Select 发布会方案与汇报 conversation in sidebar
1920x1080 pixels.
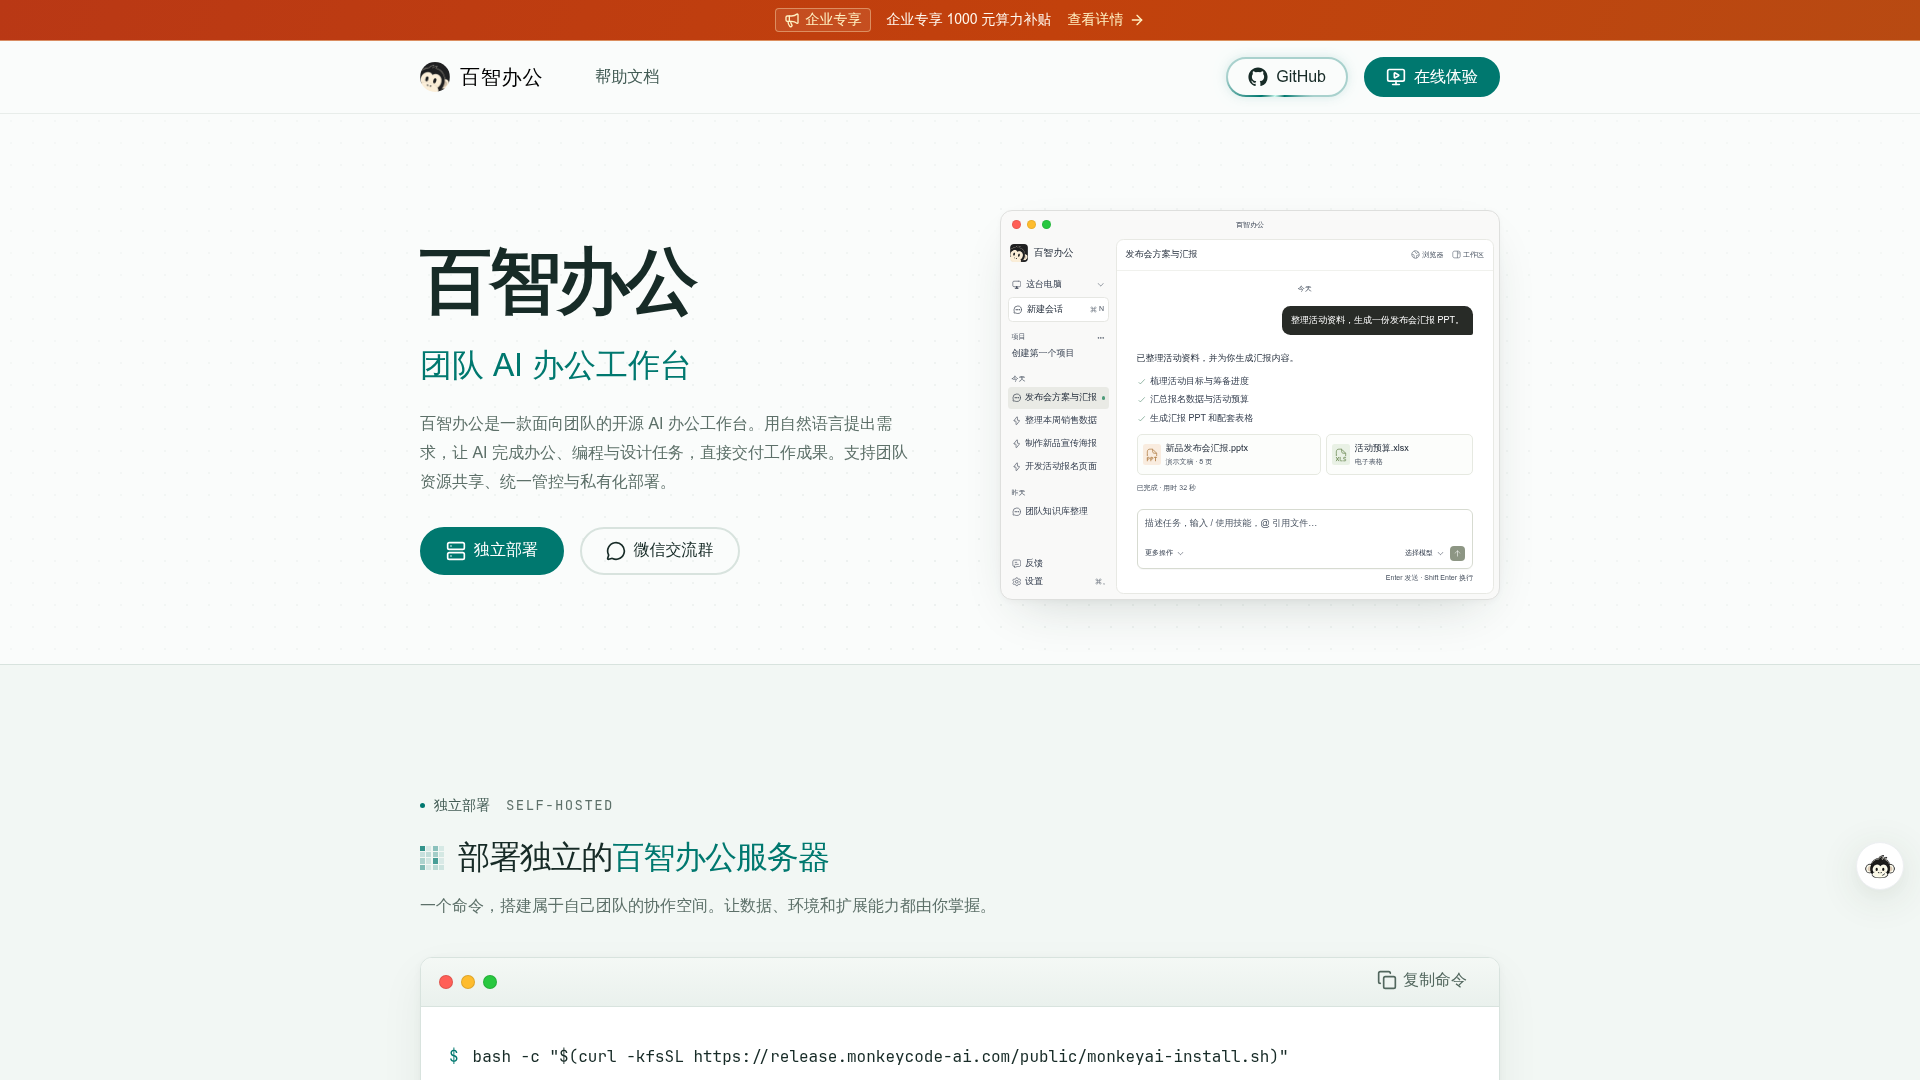1058,398
